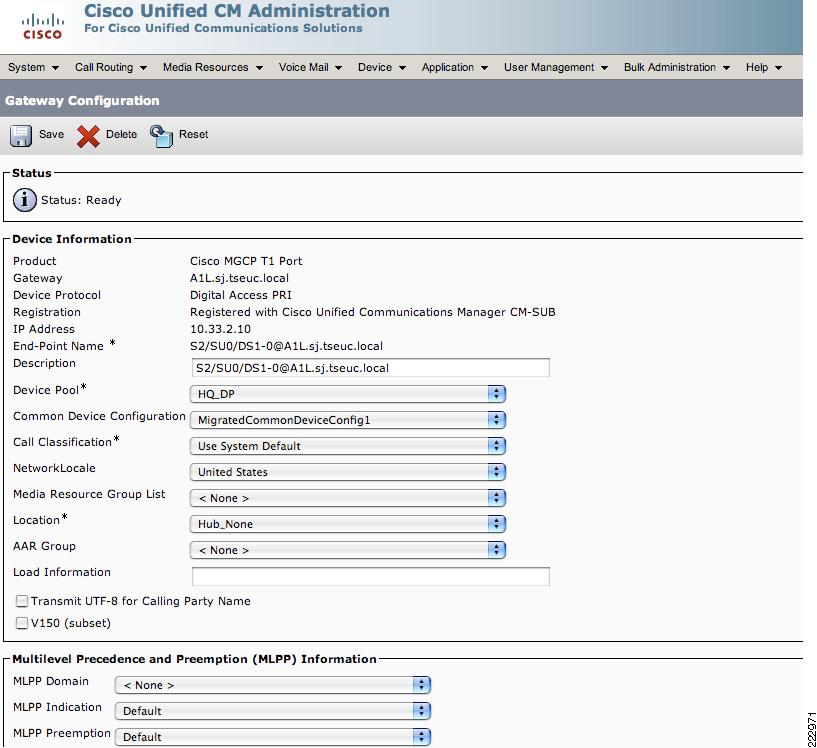Image resolution: width=817 pixels, height=748 pixels.
Task: Click the Reset text button
Action: coord(193,134)
